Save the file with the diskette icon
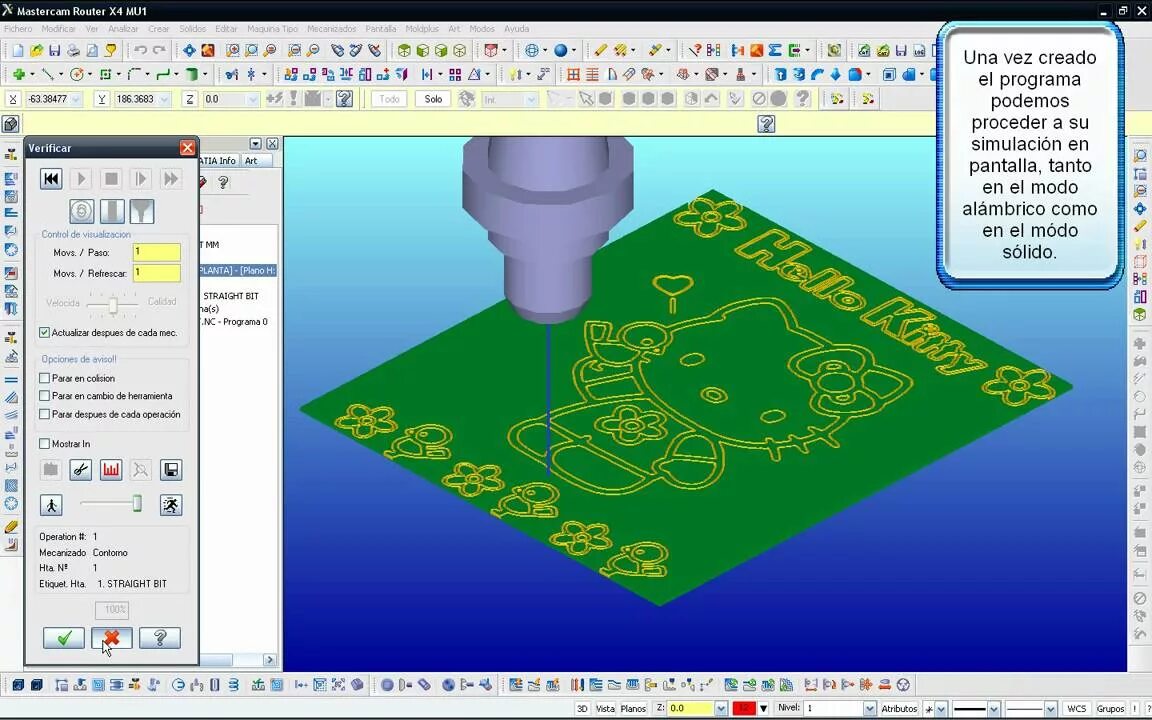Screen dimensions: 1152x720 tap(54, 51)
